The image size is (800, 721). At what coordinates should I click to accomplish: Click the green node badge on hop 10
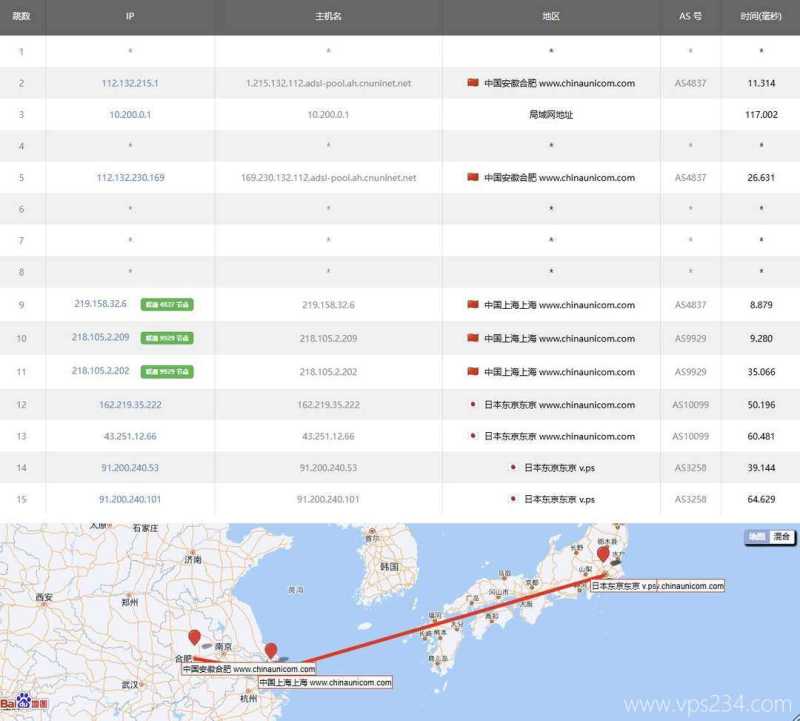(x=167, y=338)
